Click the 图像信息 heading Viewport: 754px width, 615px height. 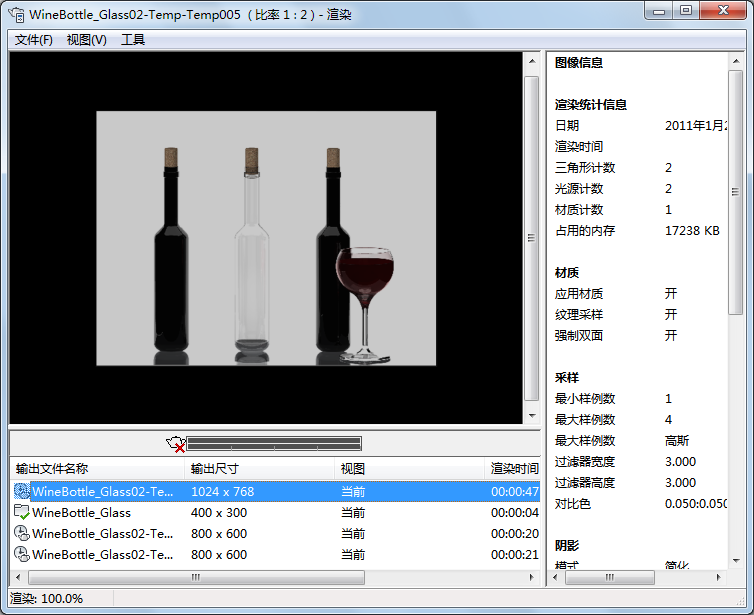point(578,63)
